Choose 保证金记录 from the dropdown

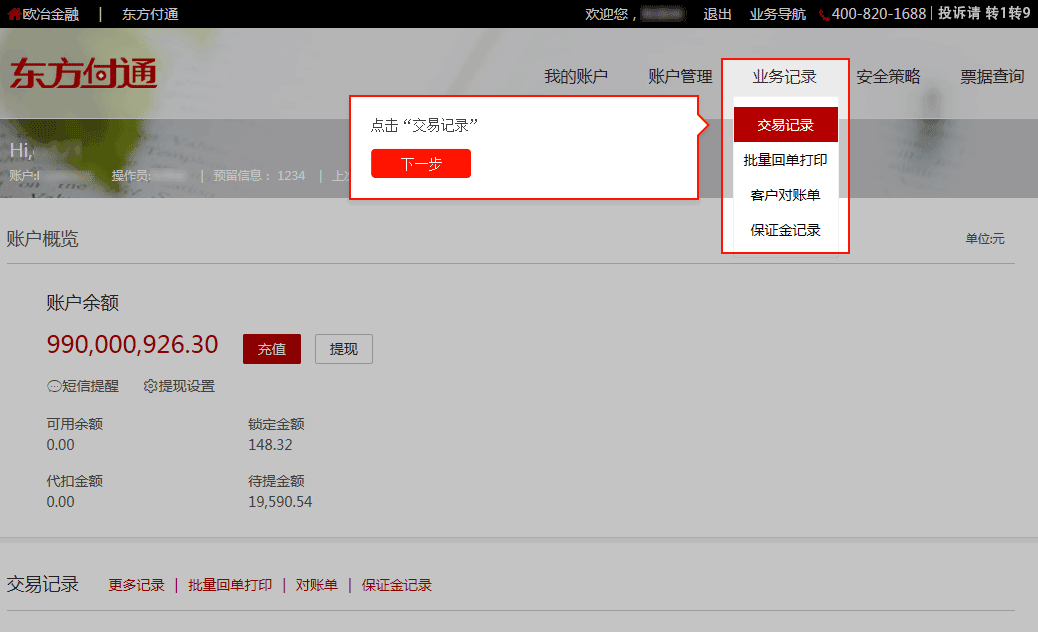pyautogui.click(x=786, y=230)
